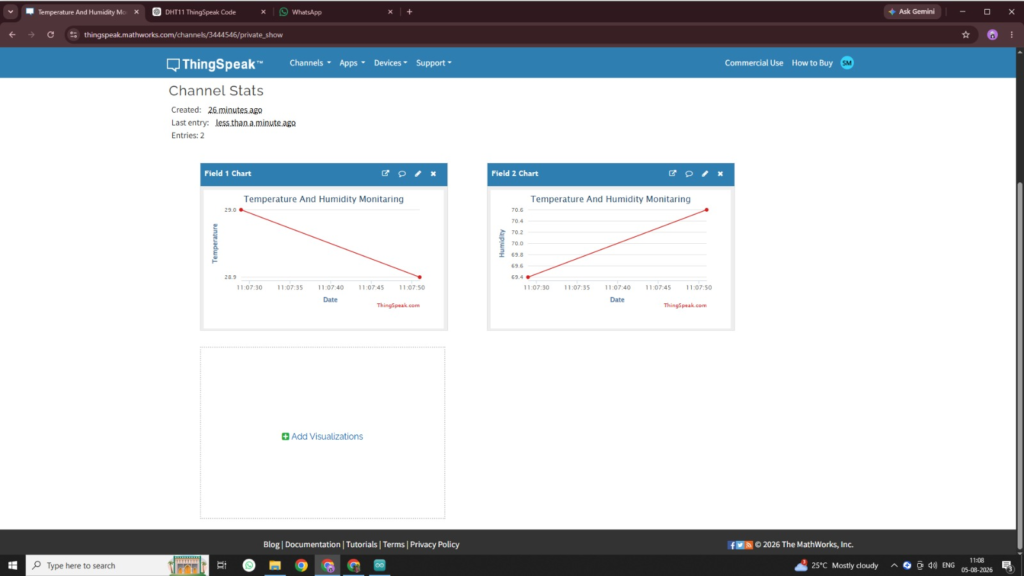Open browser profile avatar

(992, 35)
